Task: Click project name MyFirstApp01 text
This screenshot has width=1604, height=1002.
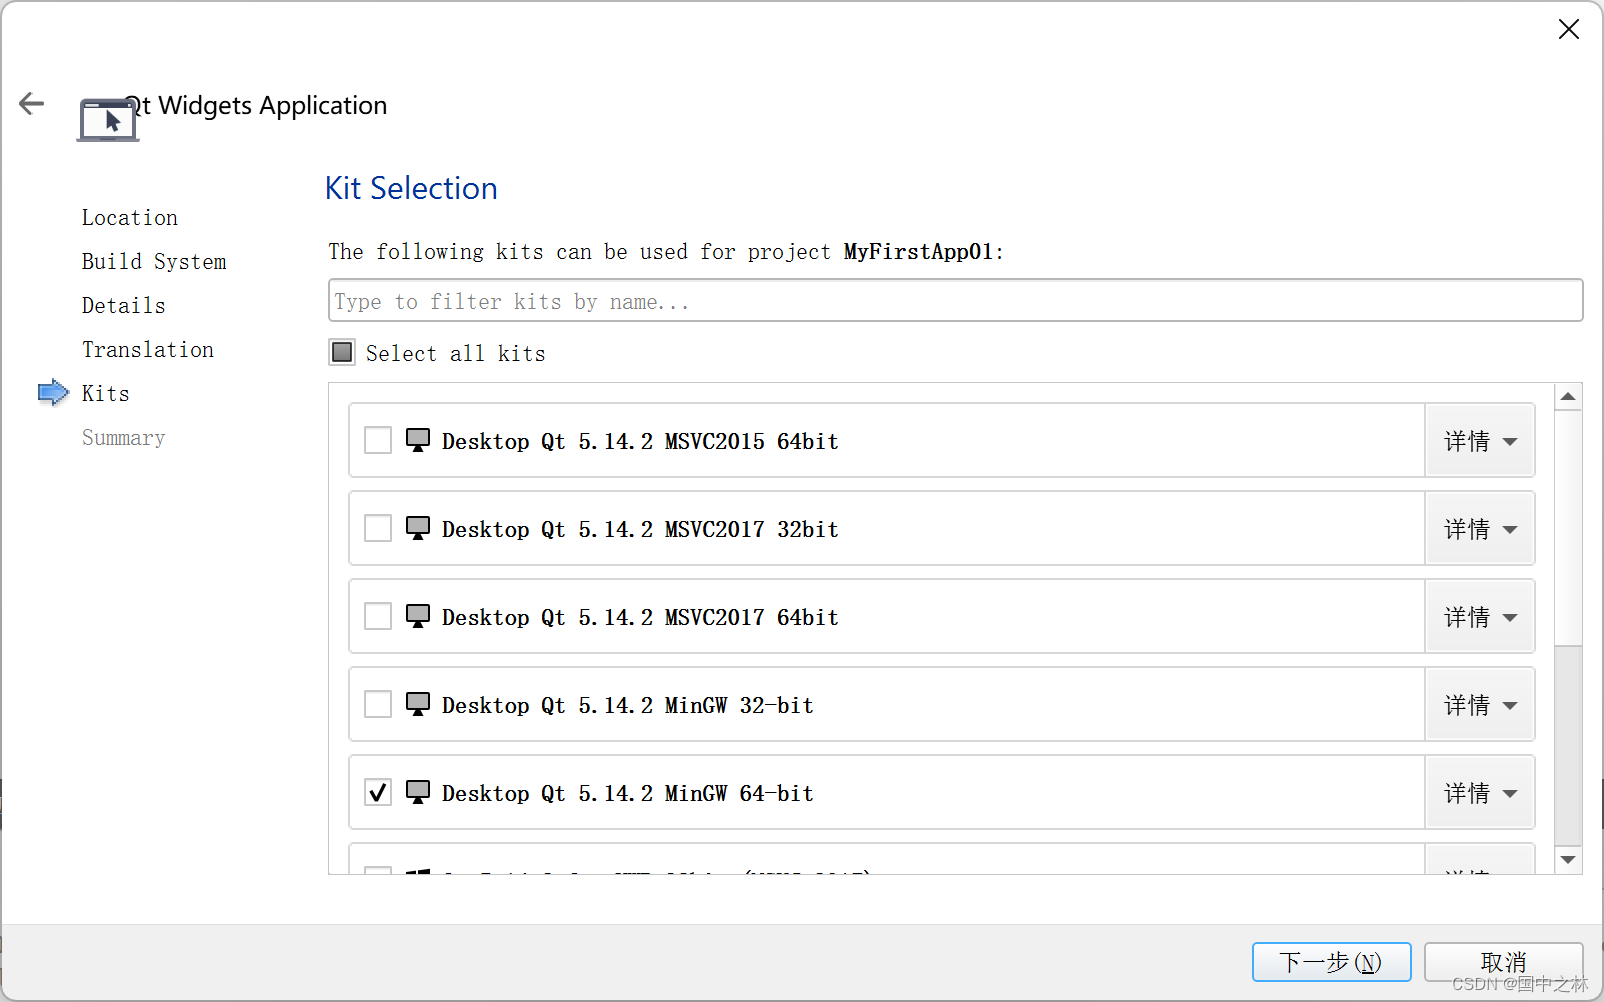Action: [x=918, y=251]
